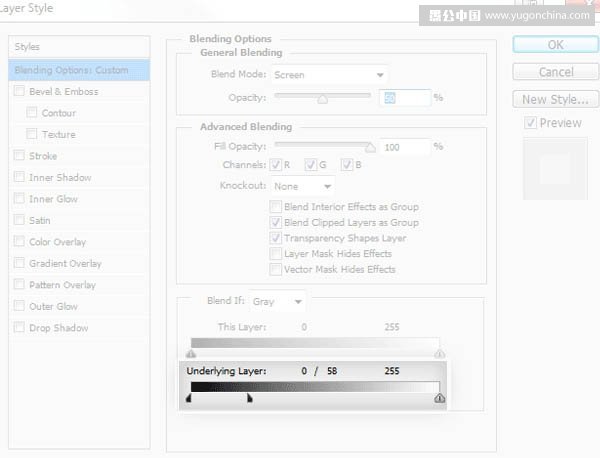Select the Stroke style label
This screenshot has width=600, height=458.
(x=43, y=156)
